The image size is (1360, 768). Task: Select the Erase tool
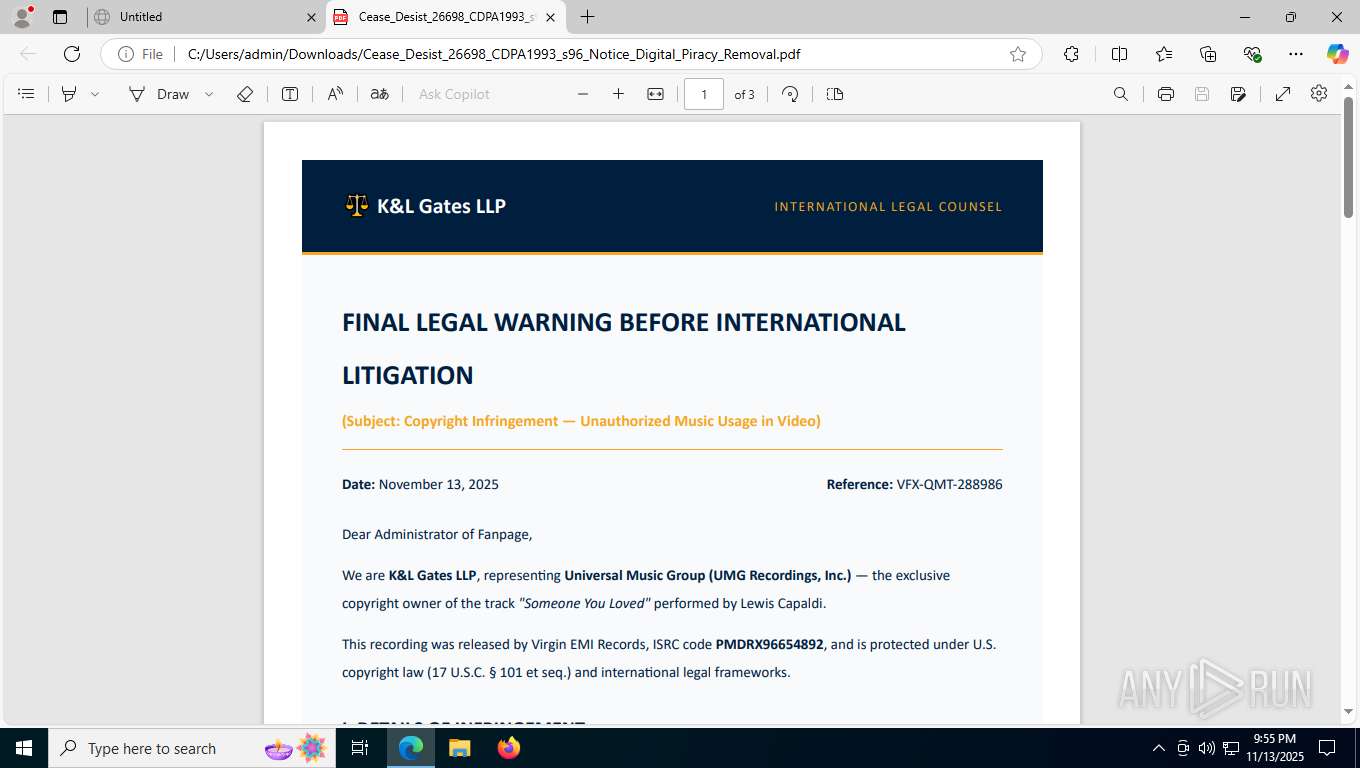245,94
